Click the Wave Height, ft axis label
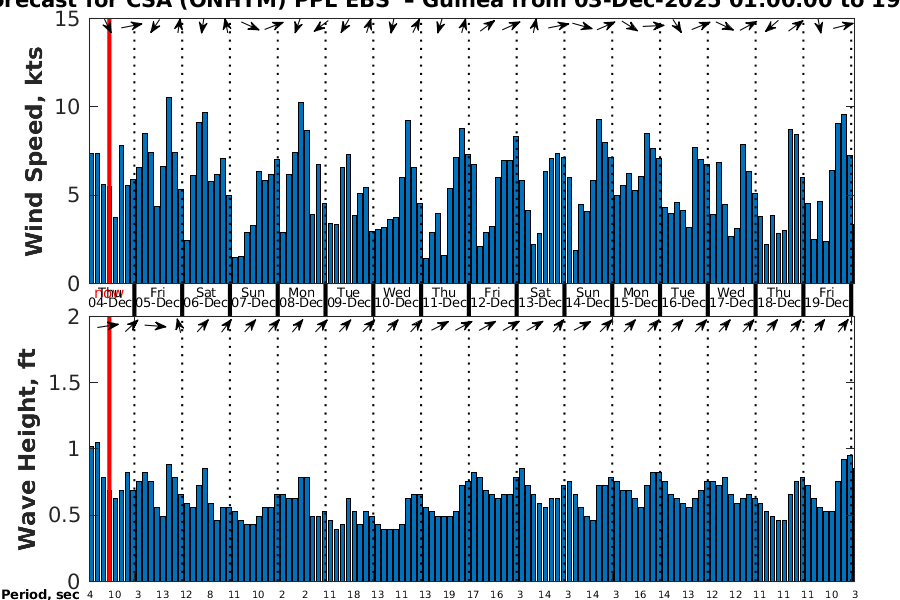Viewport: 900px width, 600px height. 27,448
